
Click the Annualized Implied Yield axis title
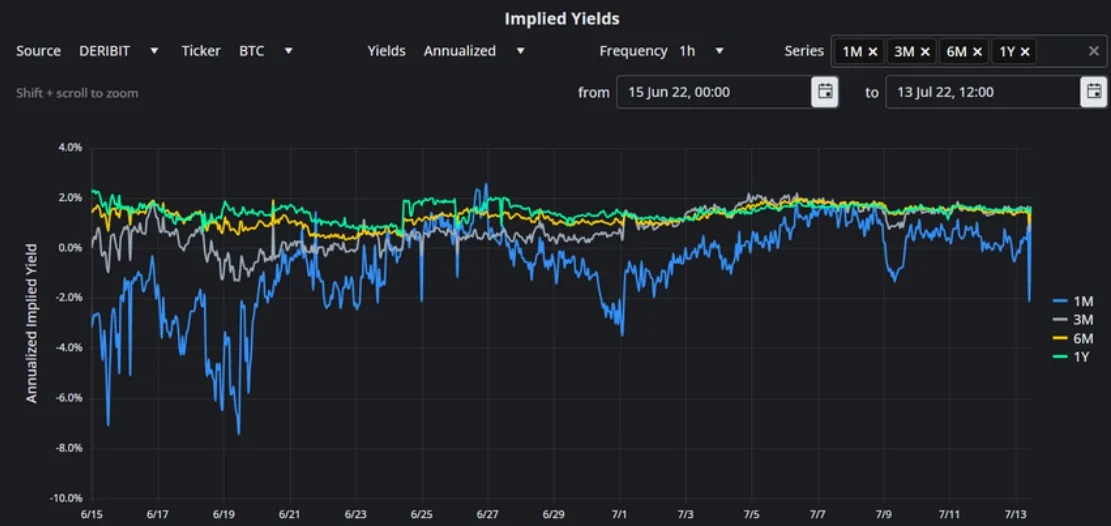pos(32,323)
